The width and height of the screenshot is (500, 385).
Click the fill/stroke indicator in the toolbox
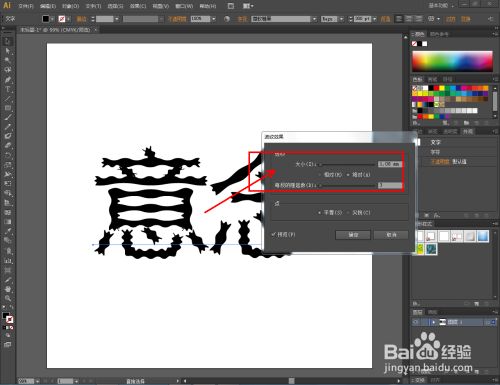pos(8,317)
